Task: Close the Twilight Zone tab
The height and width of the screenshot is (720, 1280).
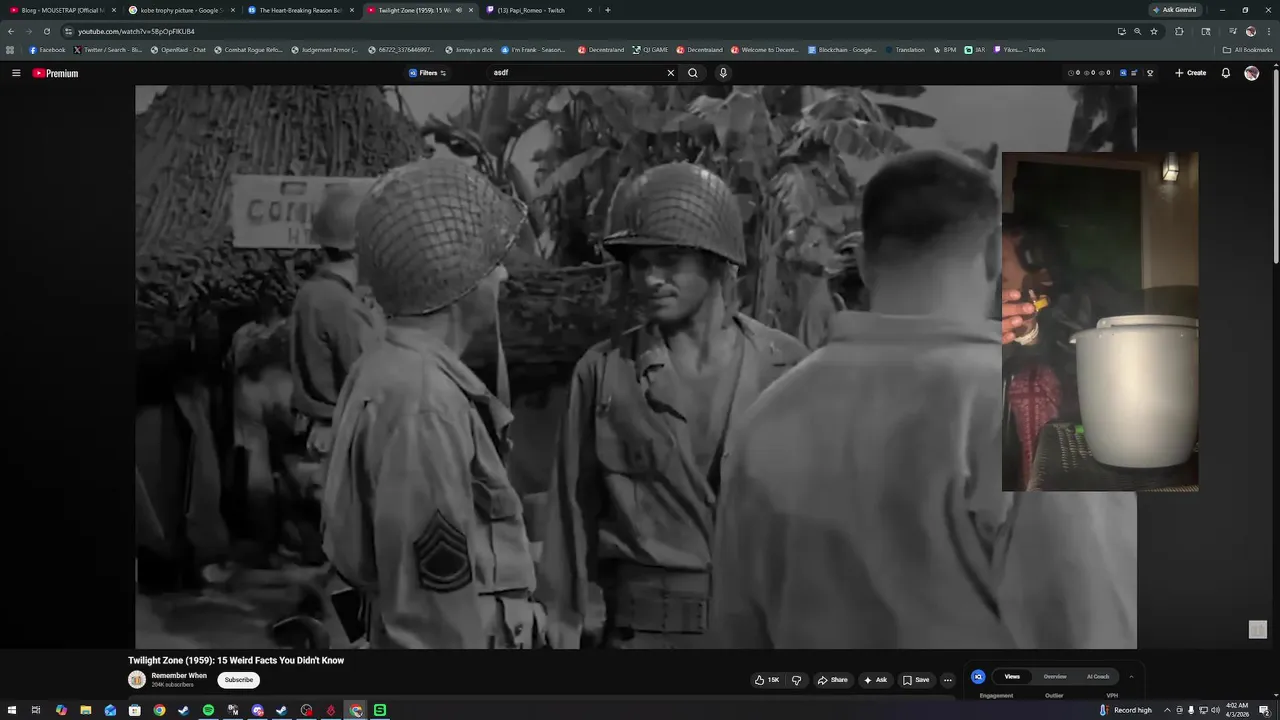Action: [471, 10]
